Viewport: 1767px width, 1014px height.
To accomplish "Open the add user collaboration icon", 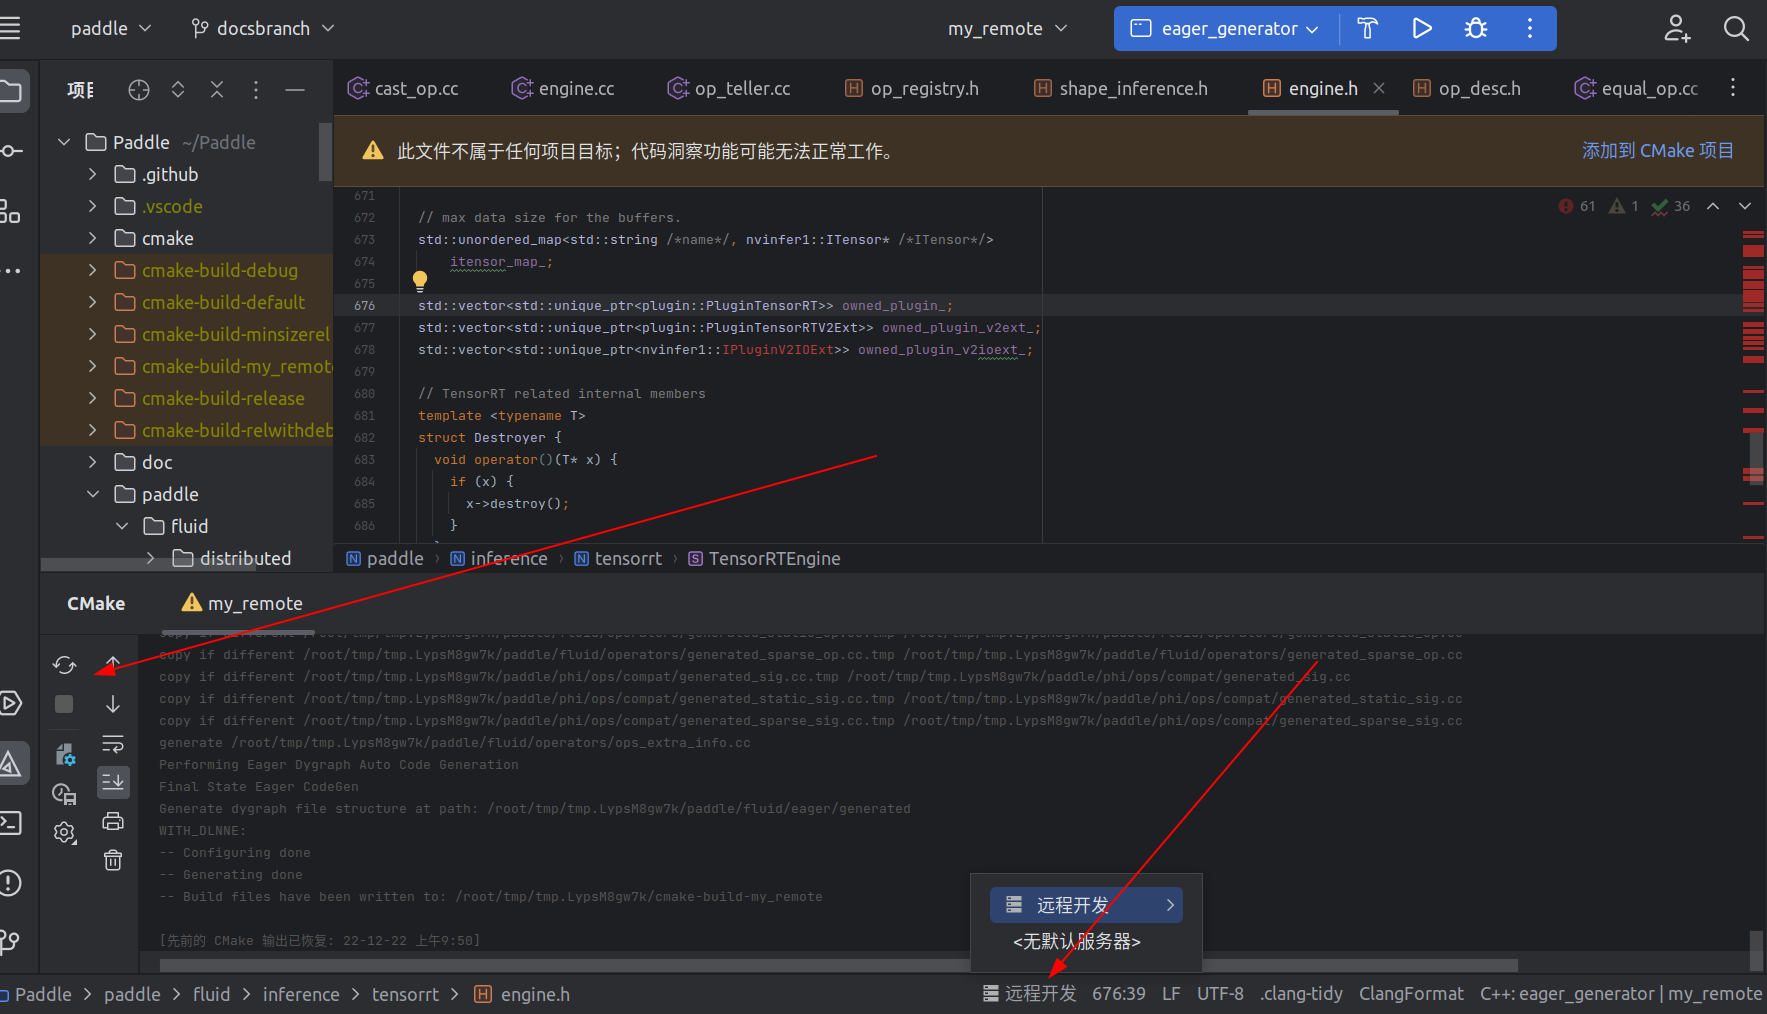I will coord(1676,28).
